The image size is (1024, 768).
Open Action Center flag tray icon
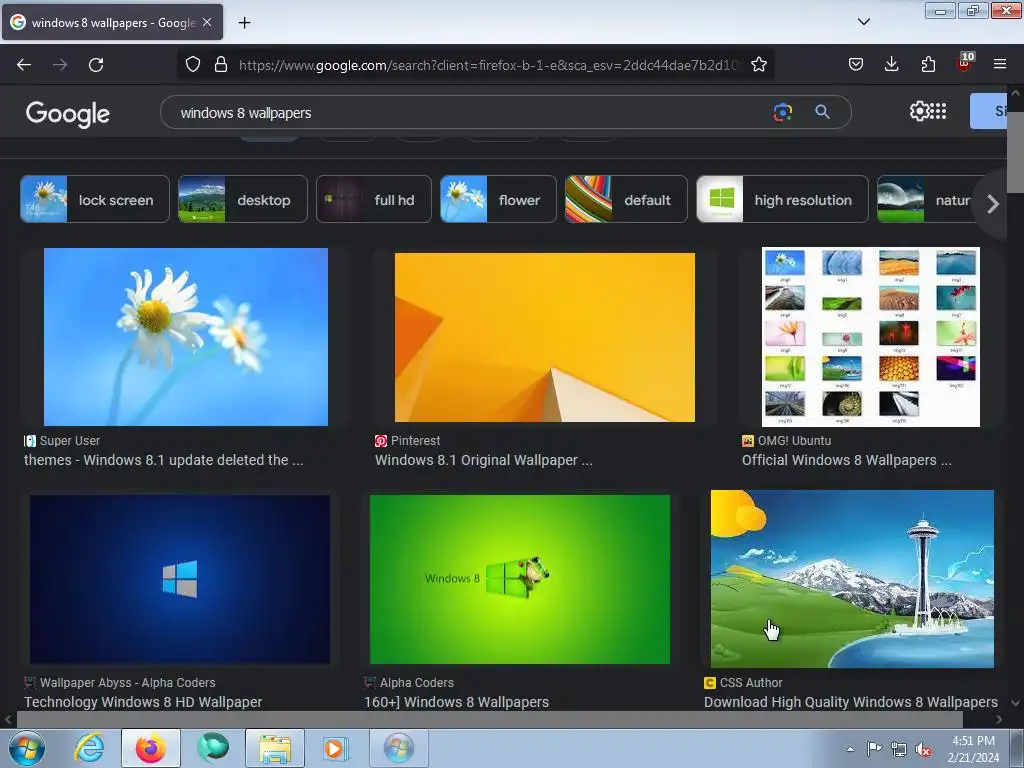click(874, 749)
